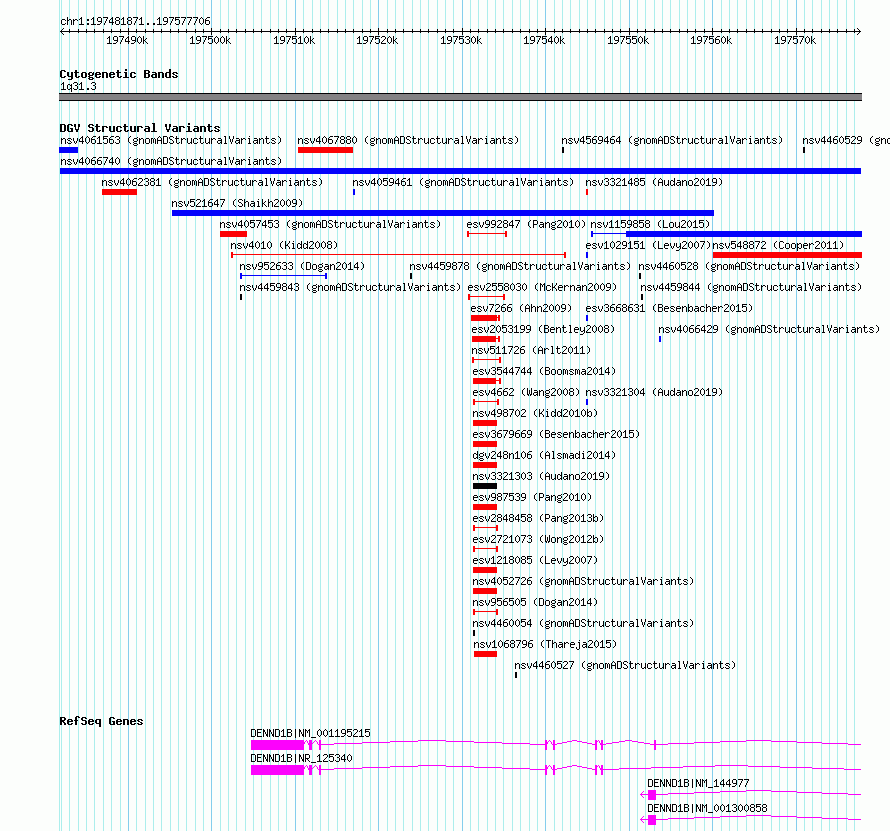Open the nsv4460529 variant label

pos(846,140)
